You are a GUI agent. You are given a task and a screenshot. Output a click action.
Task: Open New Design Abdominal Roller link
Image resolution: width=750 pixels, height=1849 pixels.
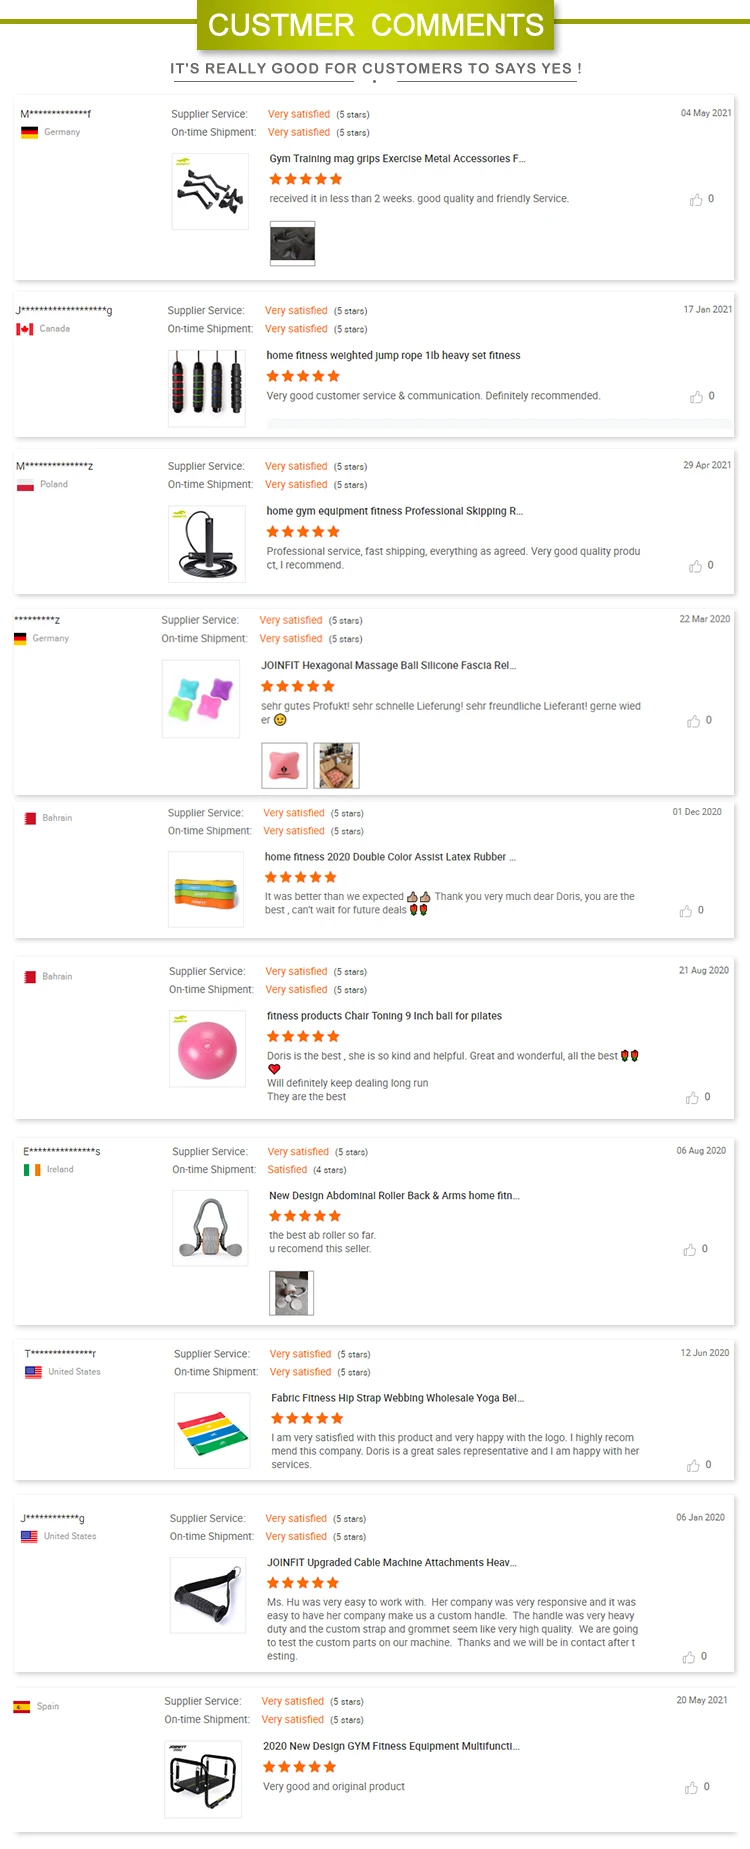point(394,1196)
